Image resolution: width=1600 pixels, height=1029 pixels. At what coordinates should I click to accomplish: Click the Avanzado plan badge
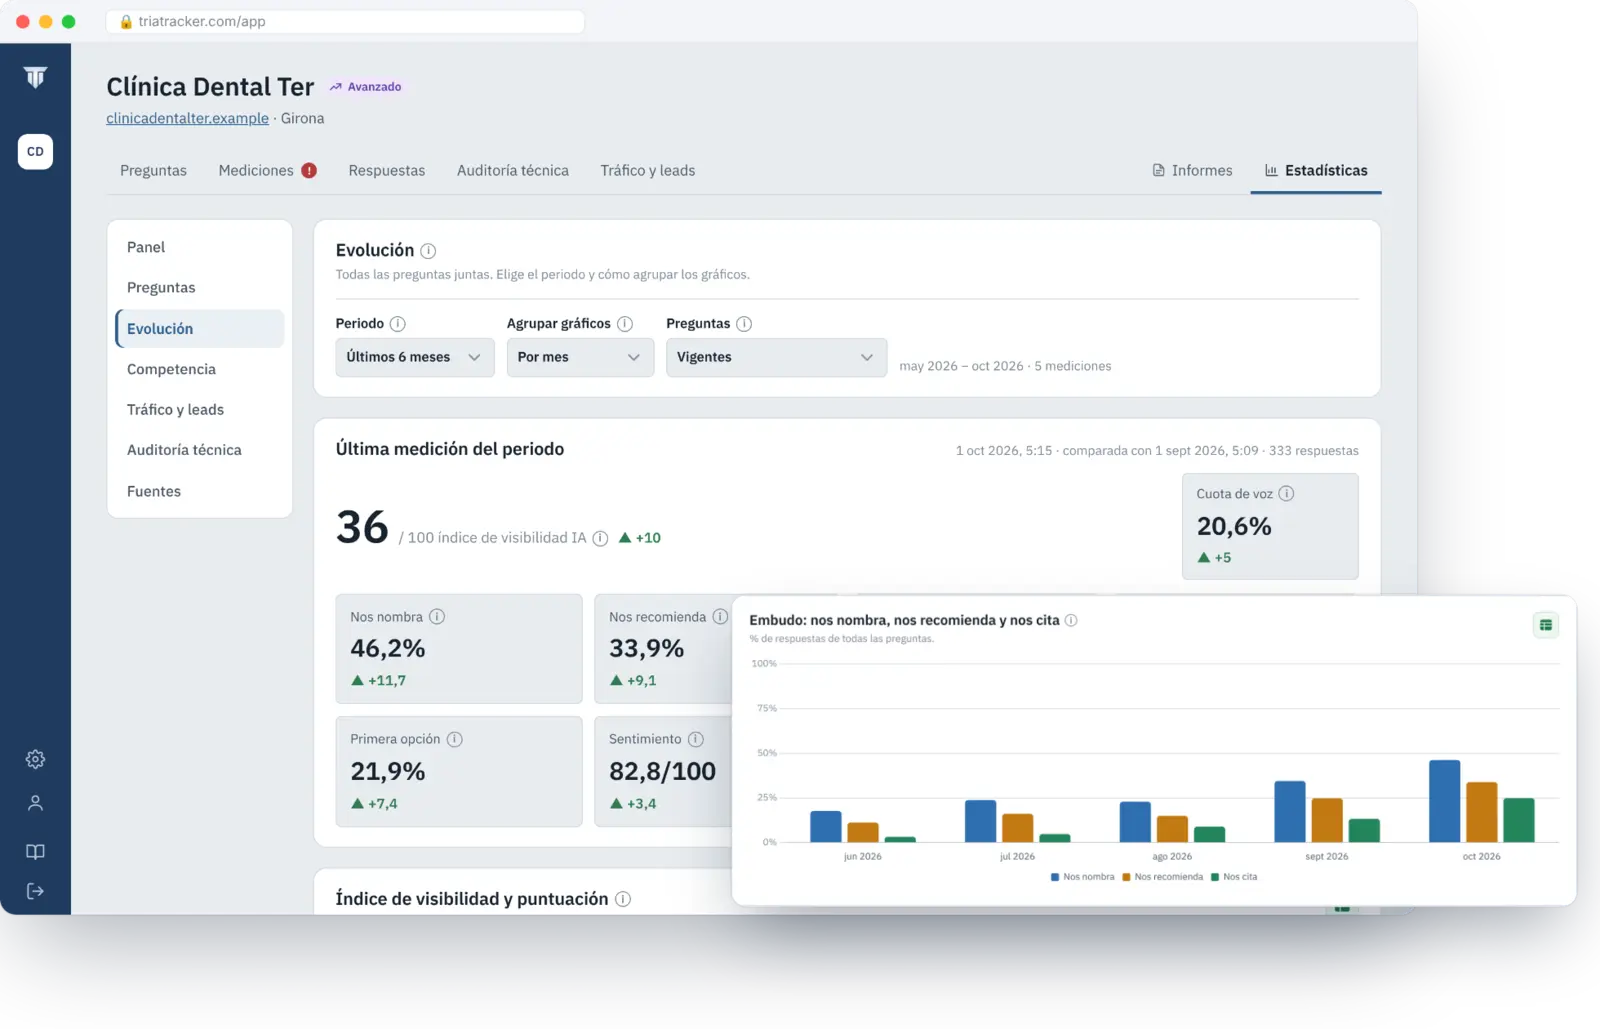366,87
